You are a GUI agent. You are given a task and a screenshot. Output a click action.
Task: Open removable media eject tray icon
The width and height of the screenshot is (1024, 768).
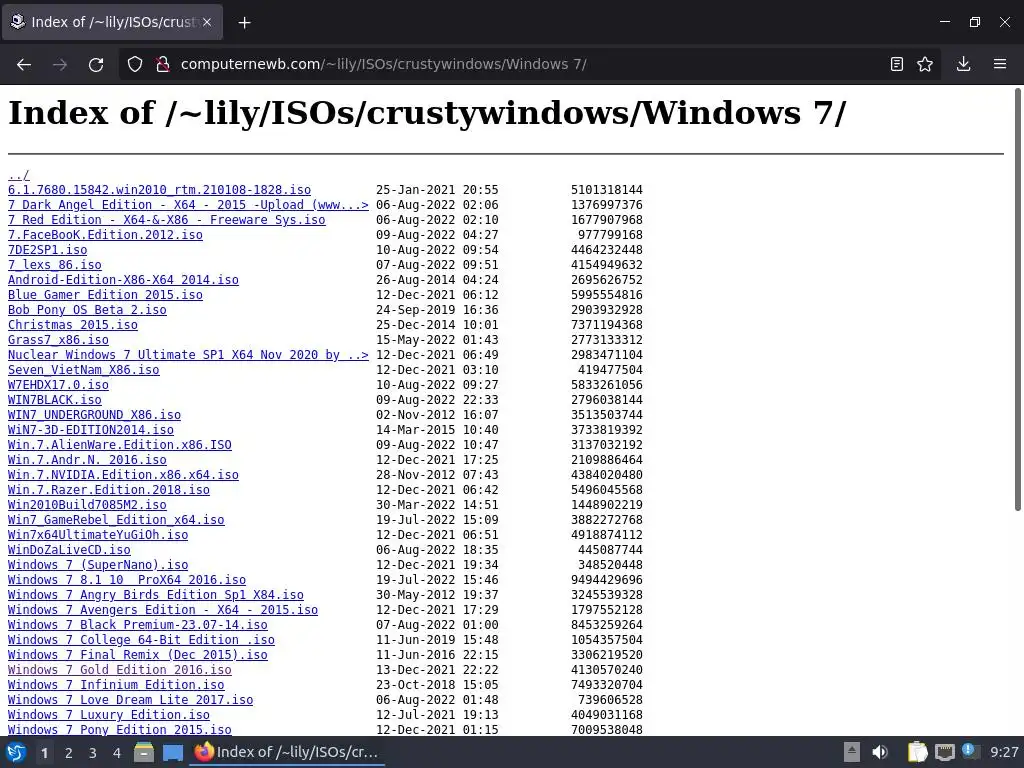pos(852,752)
